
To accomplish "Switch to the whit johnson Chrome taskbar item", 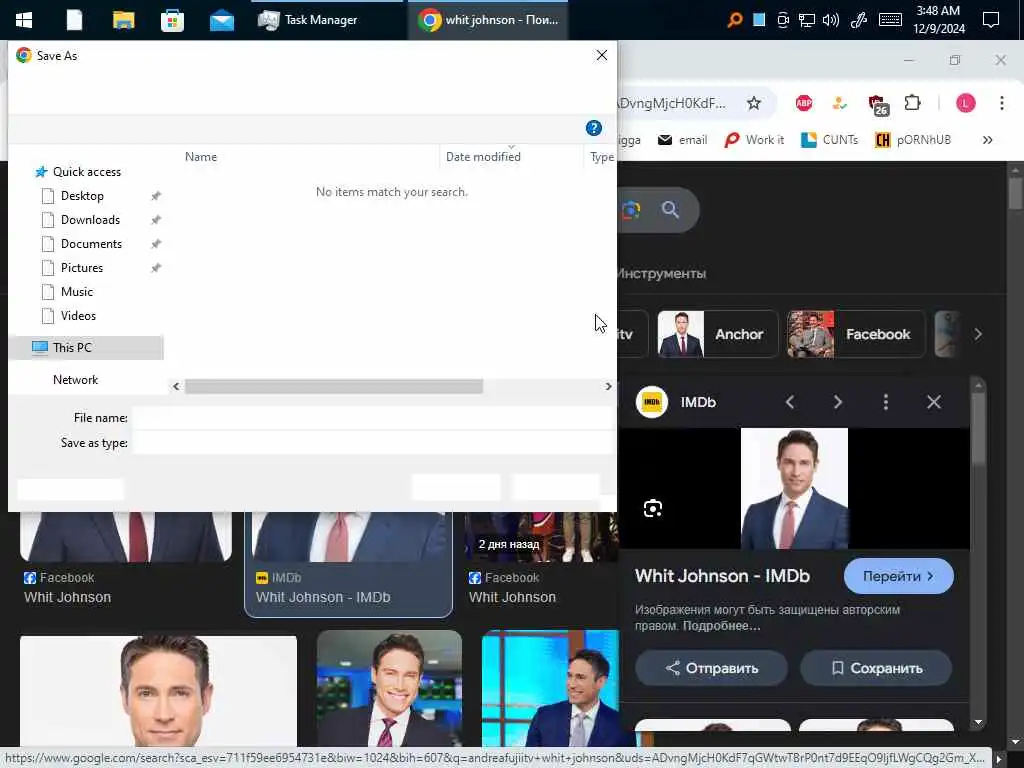I will [x=488, y=20].
